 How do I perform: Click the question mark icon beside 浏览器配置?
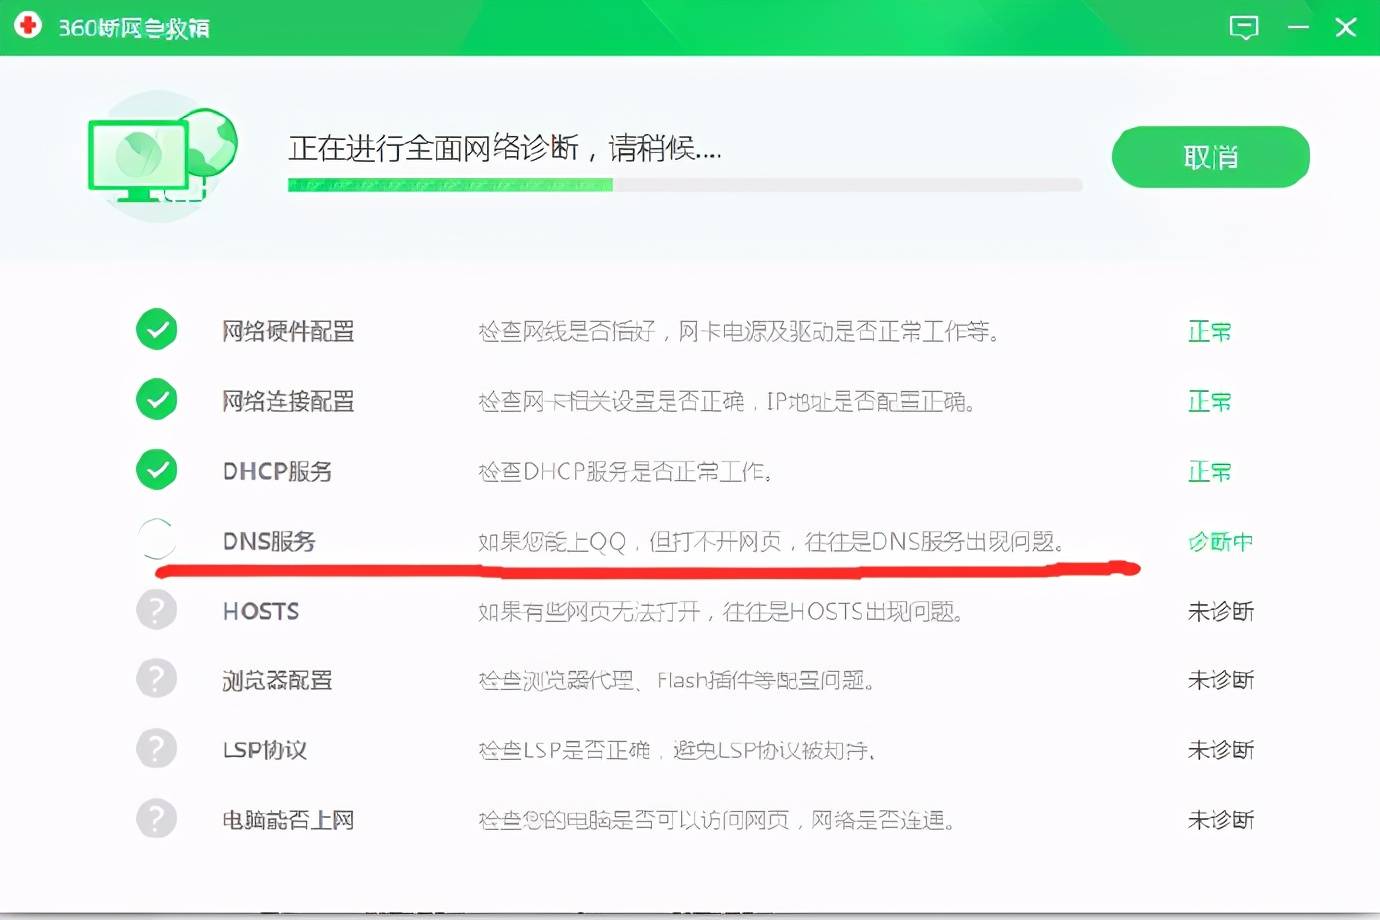(x=156, y=678)
